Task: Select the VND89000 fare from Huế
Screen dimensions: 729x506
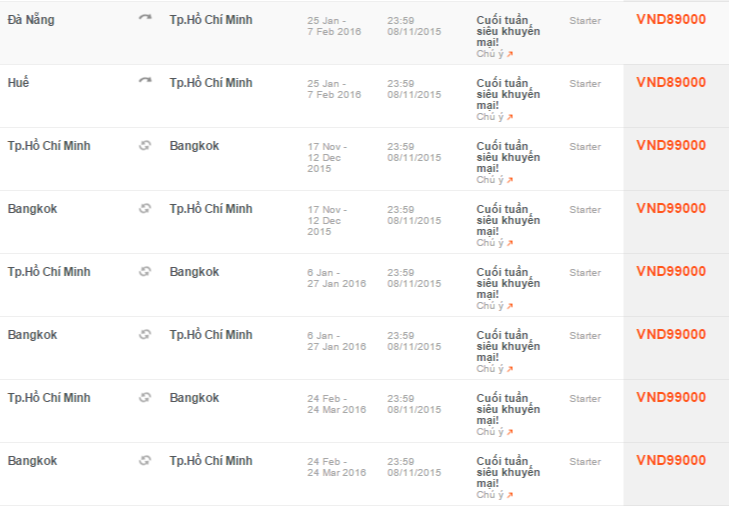Action: tap(671, 82)
